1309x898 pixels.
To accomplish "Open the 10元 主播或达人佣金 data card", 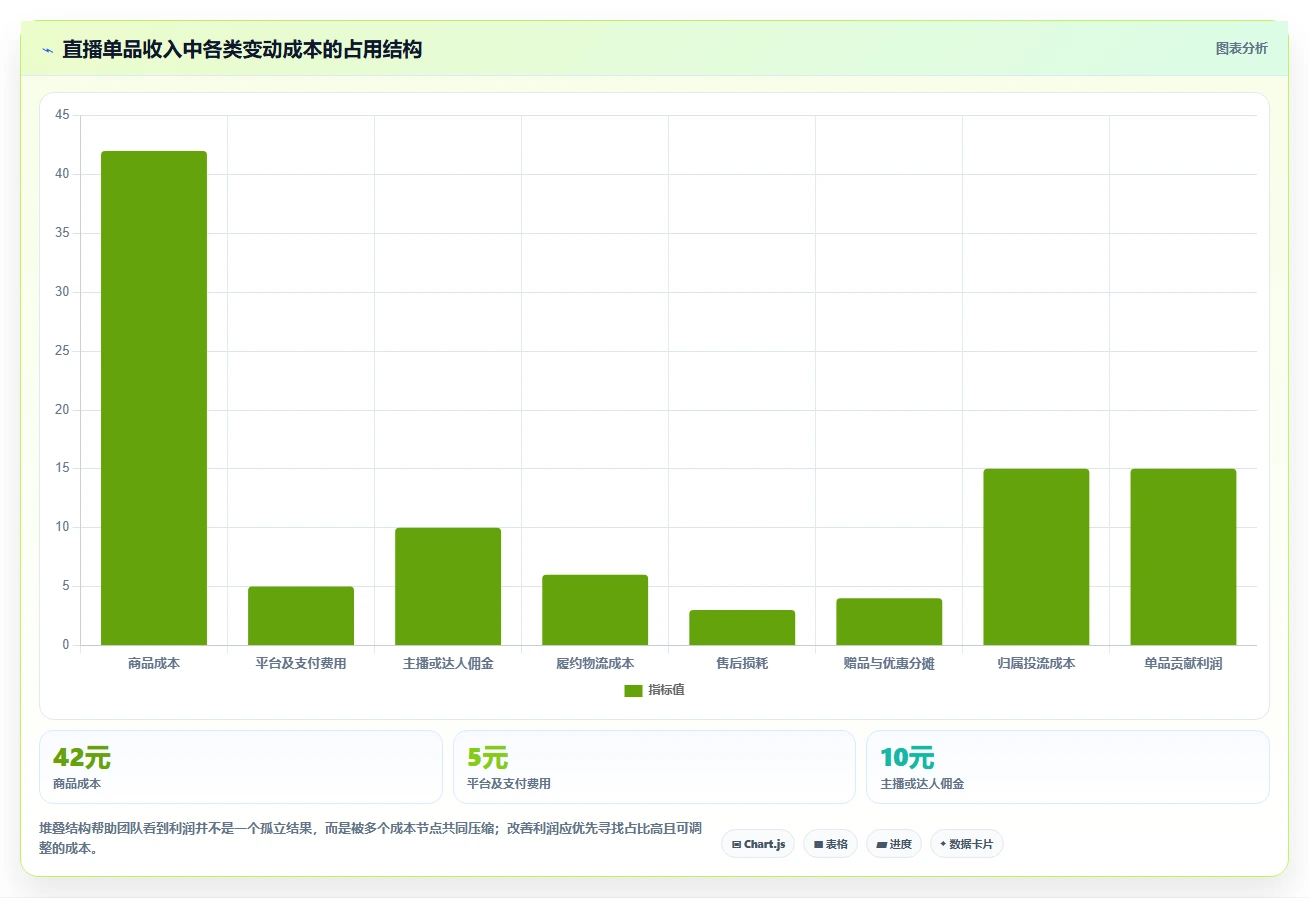I will click(x=1068, y=767).
